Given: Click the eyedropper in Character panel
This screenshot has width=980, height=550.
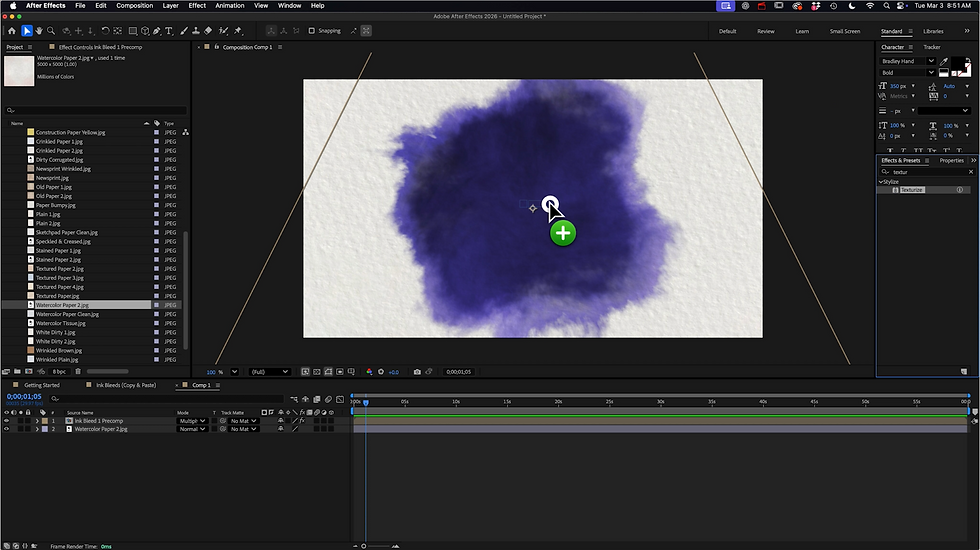Looking at the screenshot, I should pos(944,61).
